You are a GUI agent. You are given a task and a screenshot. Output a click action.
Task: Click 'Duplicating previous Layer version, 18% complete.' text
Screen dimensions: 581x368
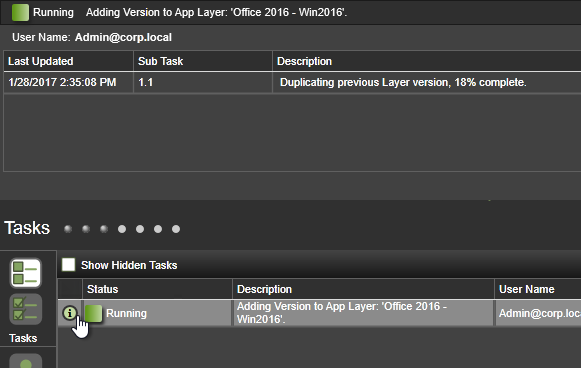(x=403, y=82)
